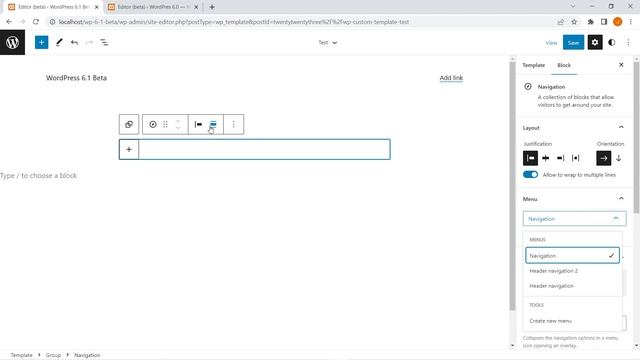Set justification to center
Viewport: 640px width, 360px height.
coord(546,158)
